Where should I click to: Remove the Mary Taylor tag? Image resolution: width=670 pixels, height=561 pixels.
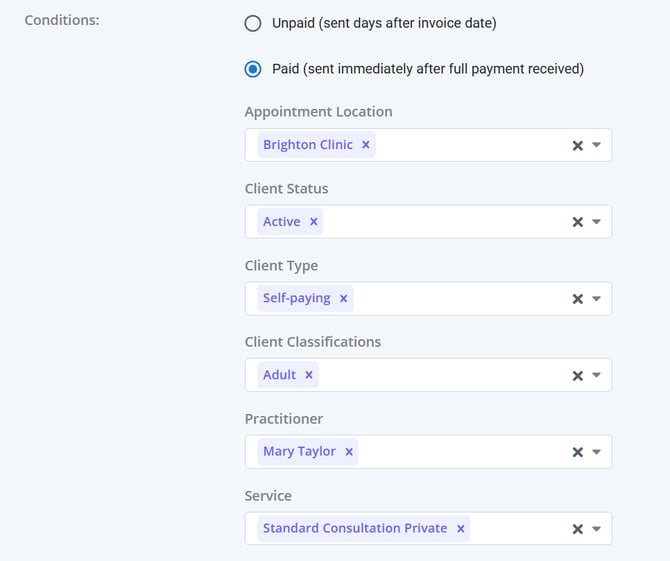[x=349, y=452]
